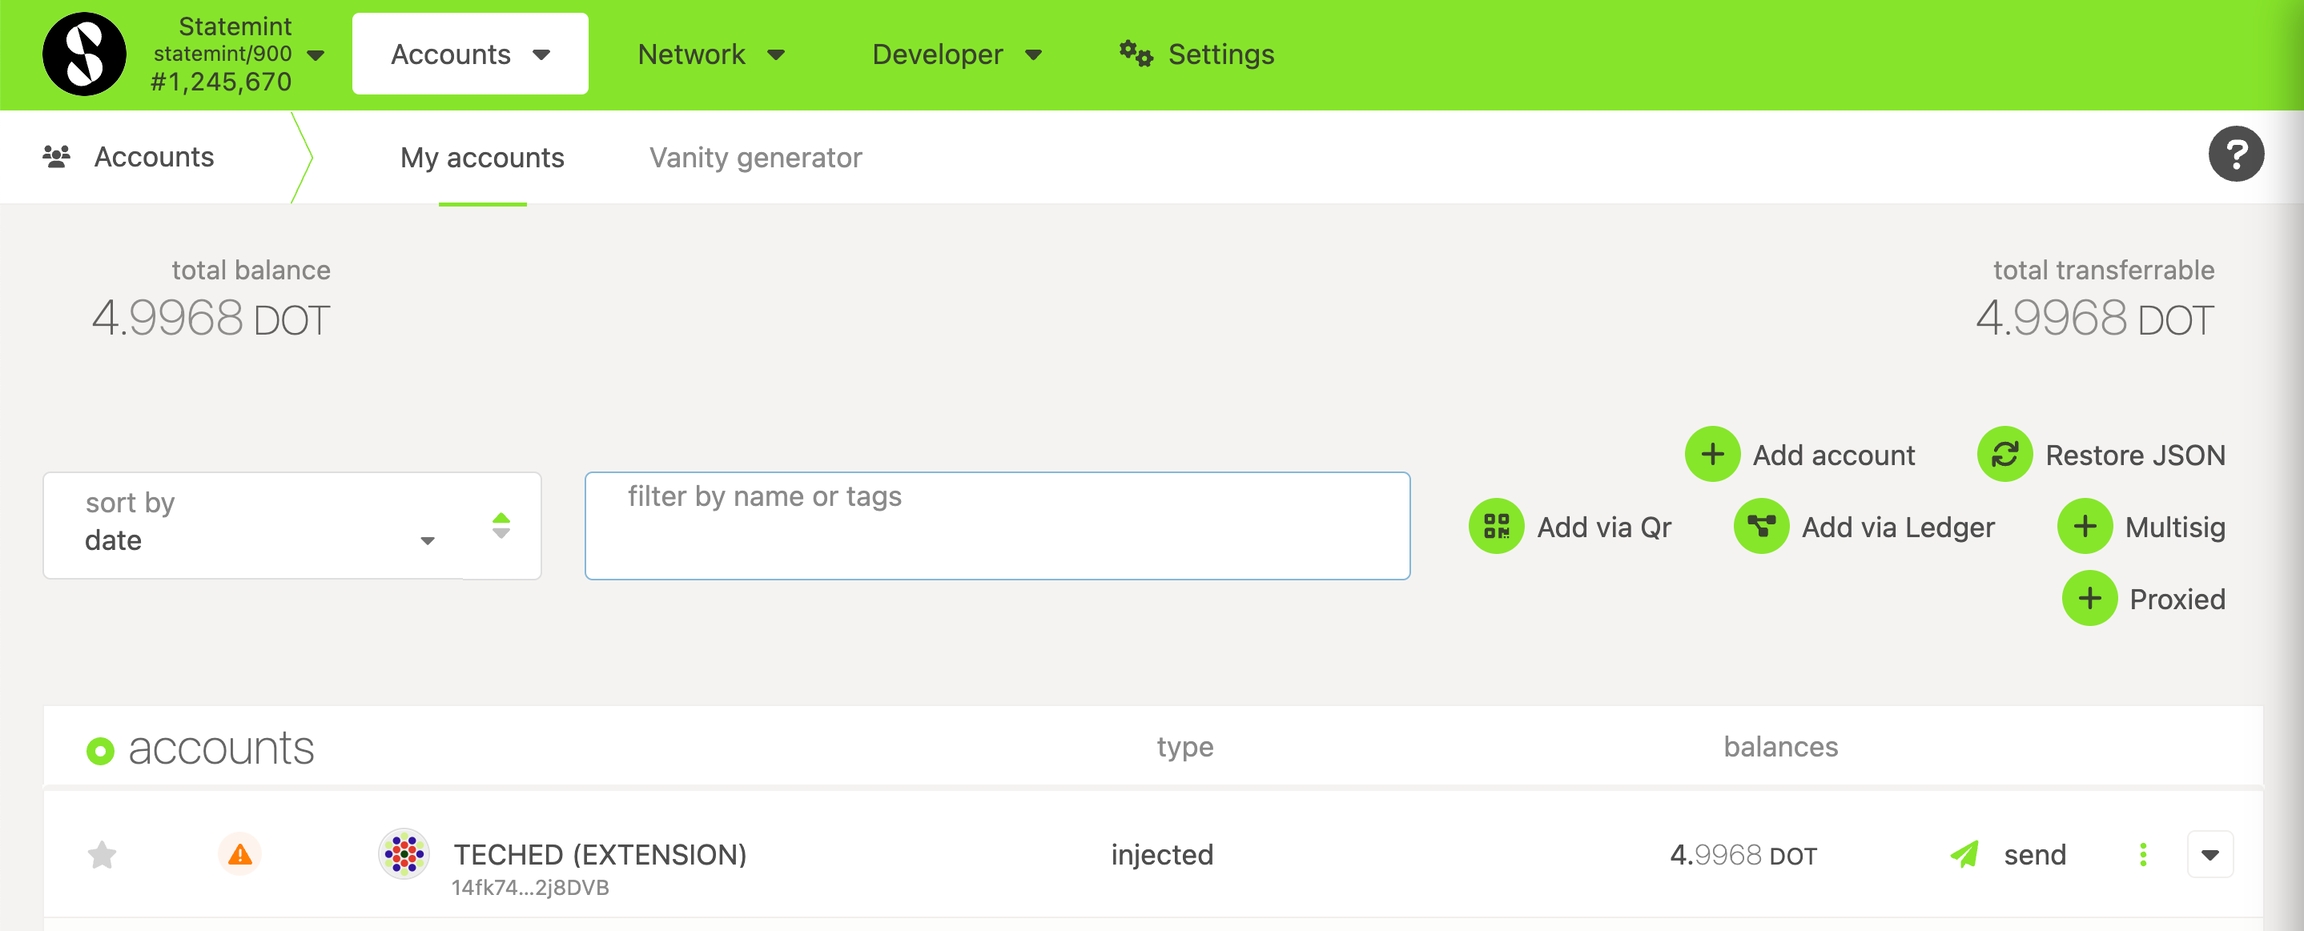The height and width of the screenshot is (931, 2304).
Task: Click the Statemint chain logo
Action: point(84,54)
